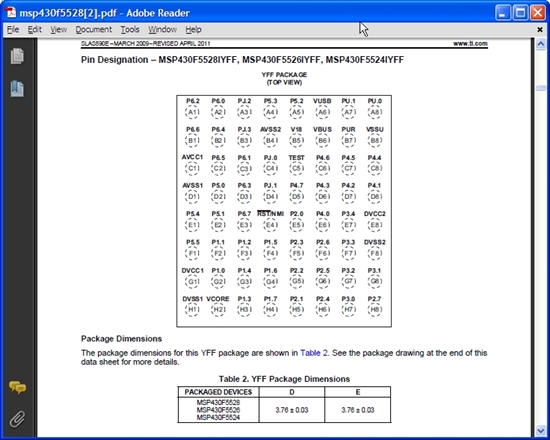The width and height of the screenshot is (550, 440).
Task: Open the Help menu
Action: (x=193, y=29)
